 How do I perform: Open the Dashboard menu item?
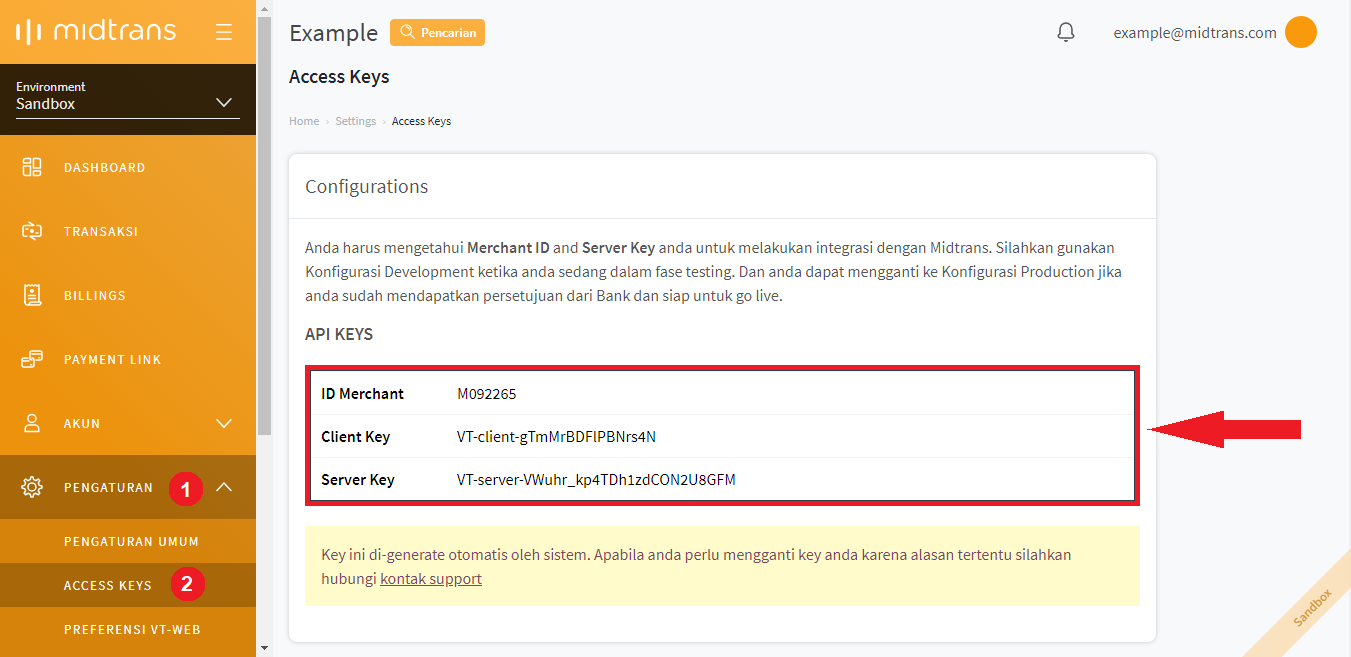tap(128, 167)
